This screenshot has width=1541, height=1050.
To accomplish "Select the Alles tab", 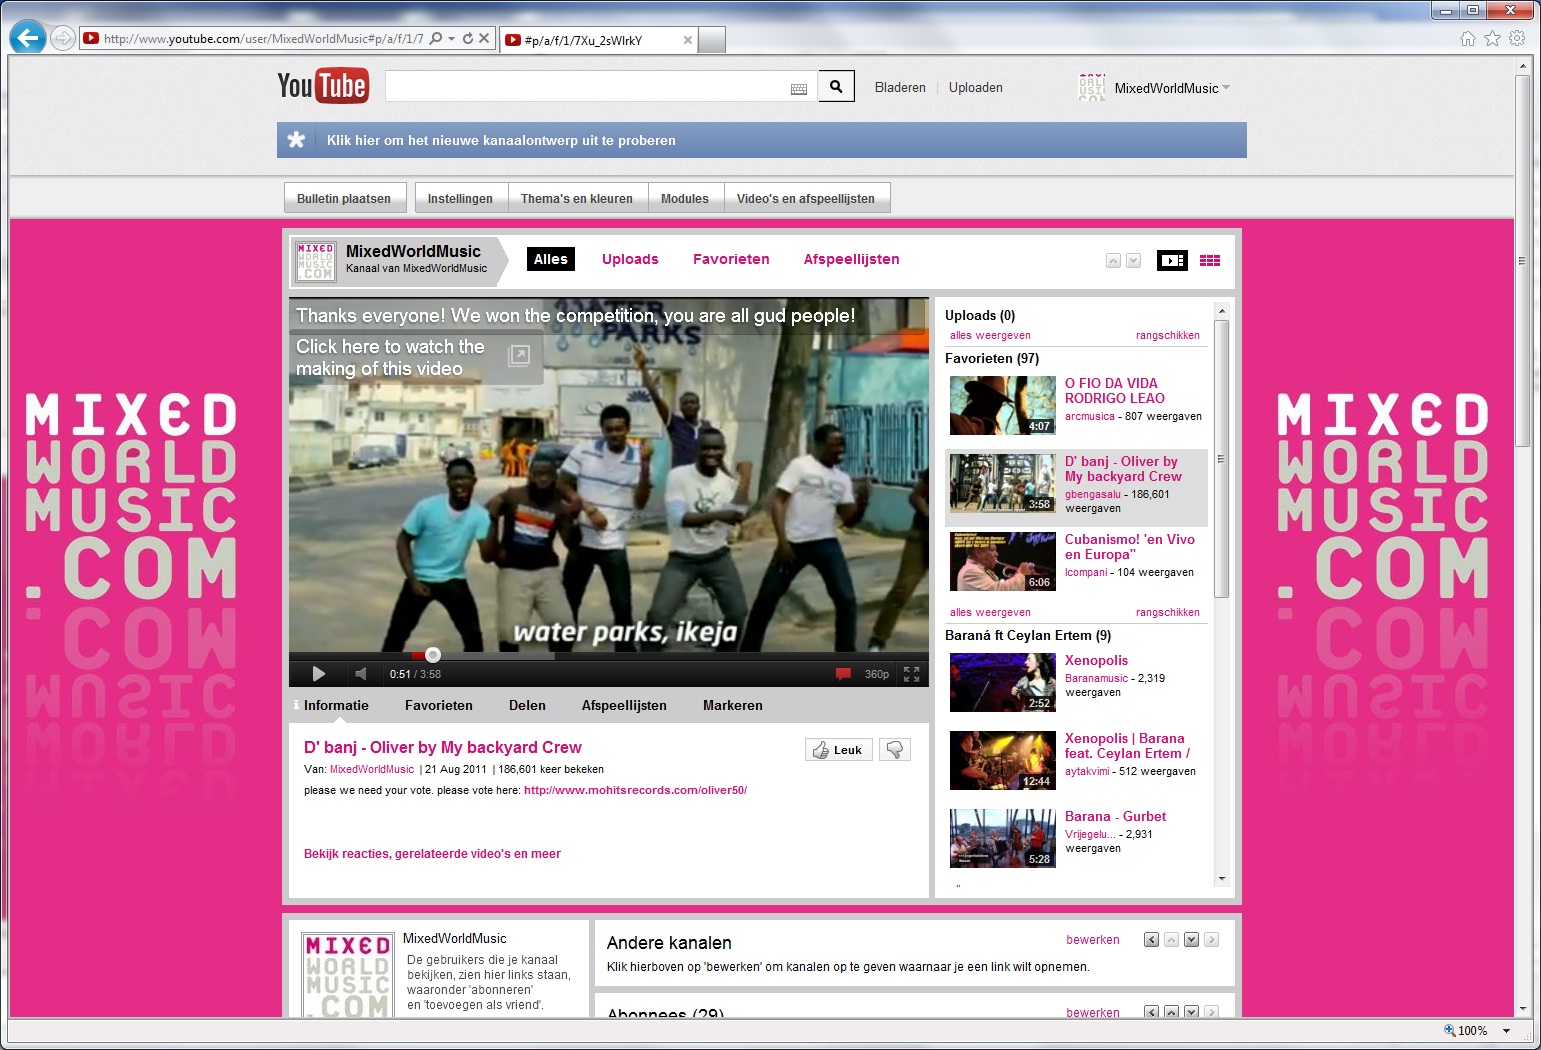I will click(551, 259).
